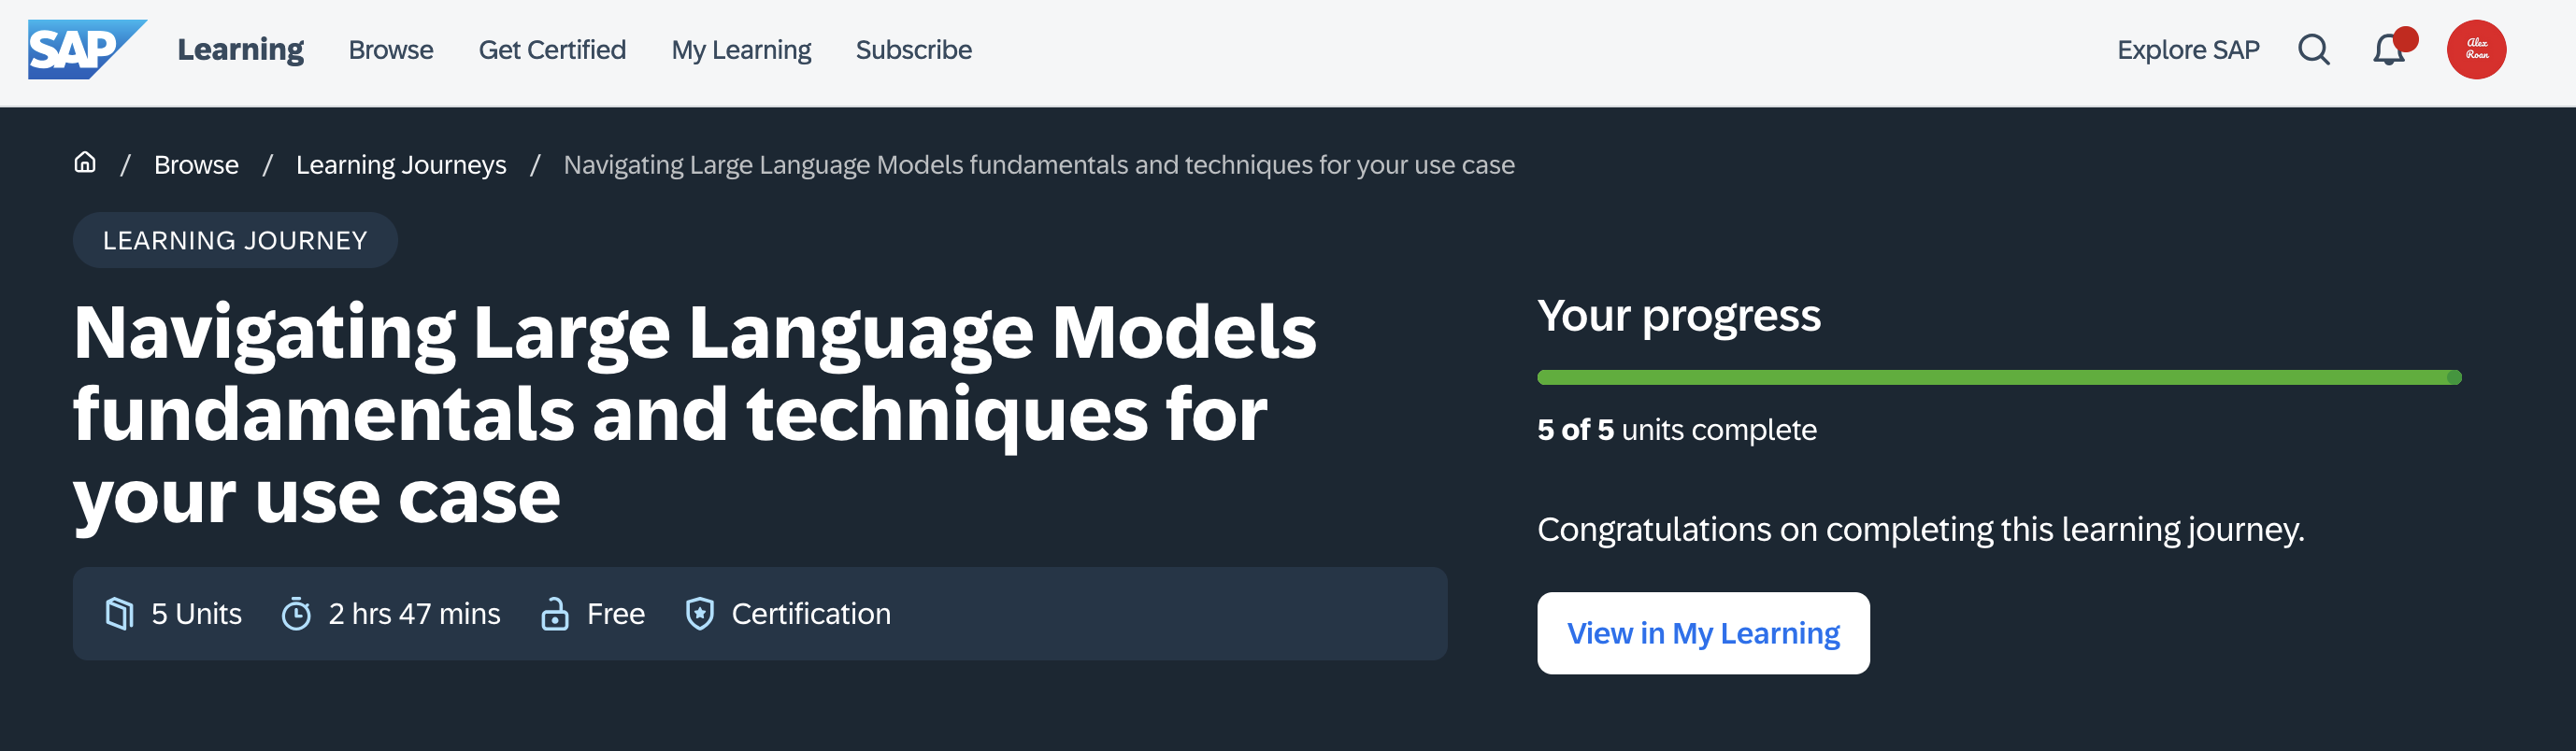Click the LEARNING JOURNEY tag badge
Screen dimensions: 2576x751
point(235,240)
